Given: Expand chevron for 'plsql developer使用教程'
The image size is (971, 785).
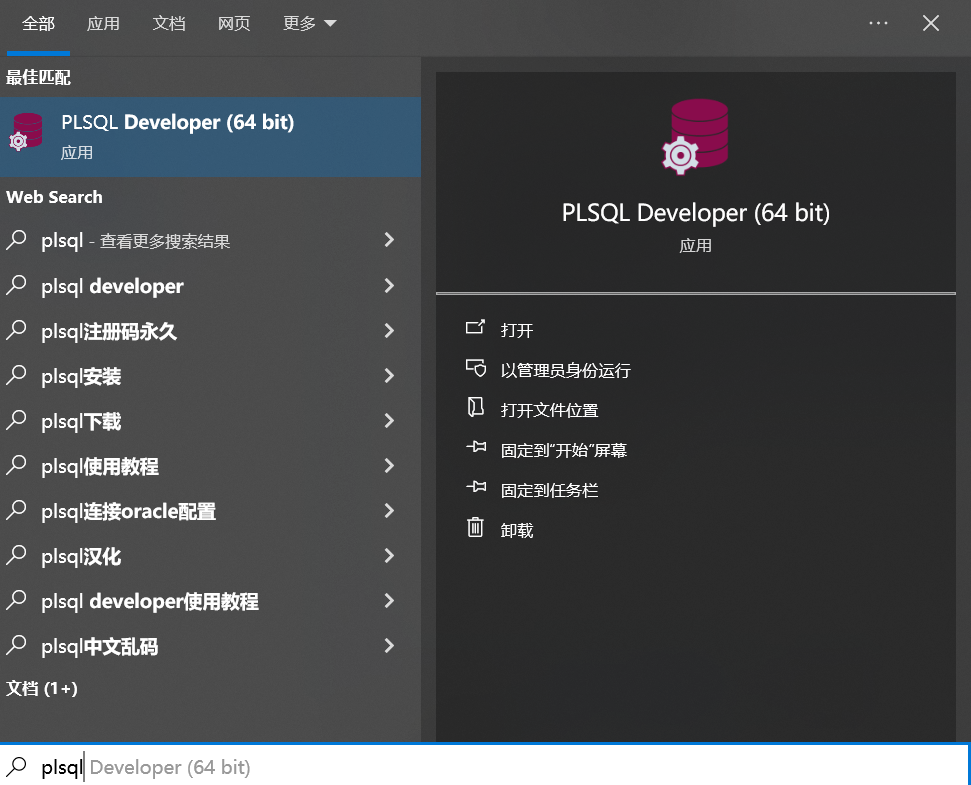Looking at the screenshot, I should (389, 601).
